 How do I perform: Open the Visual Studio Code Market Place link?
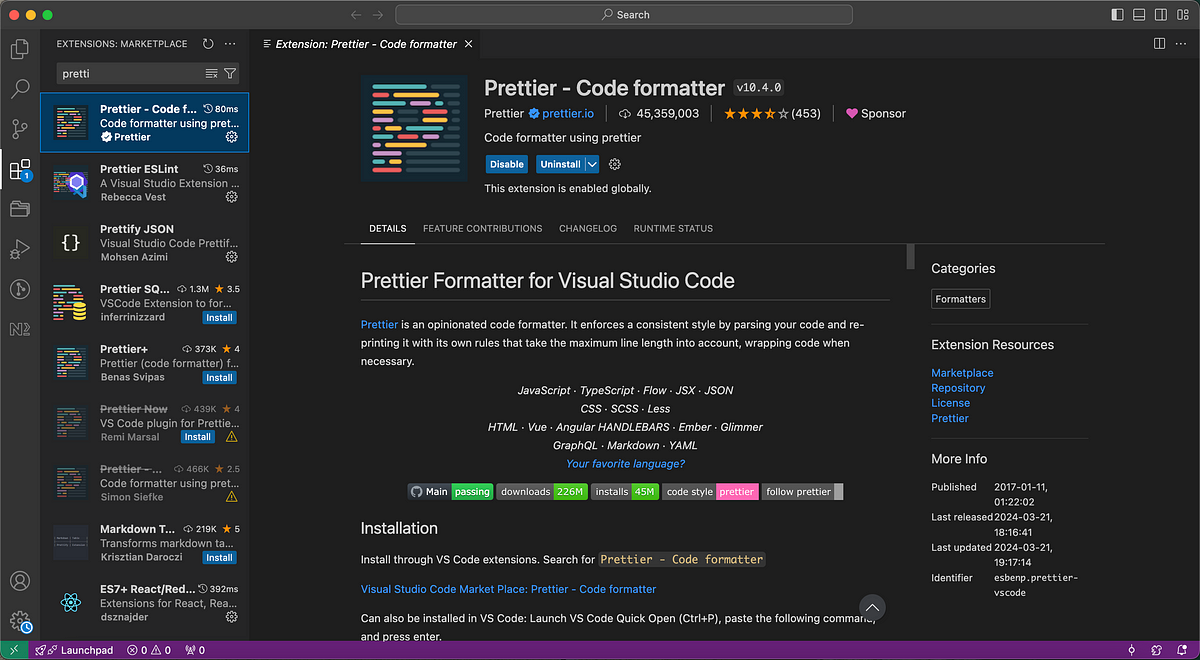click(x=508, y=589)
